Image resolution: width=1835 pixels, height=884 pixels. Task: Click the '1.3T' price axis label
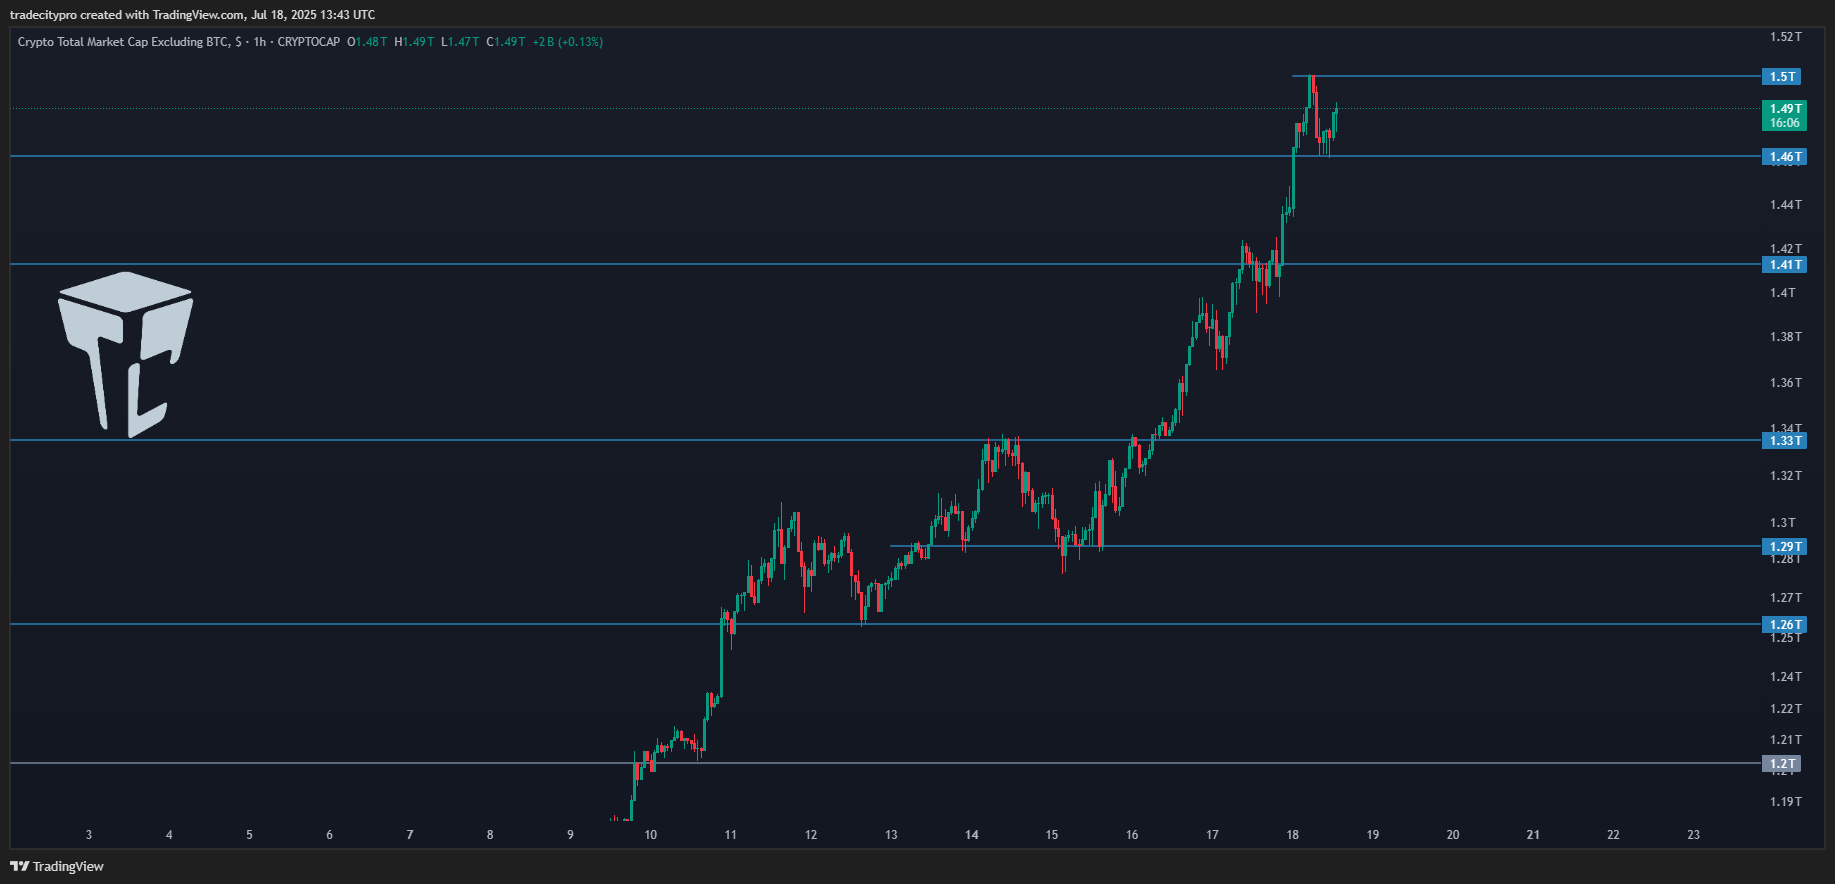[x=1783, y=523]
